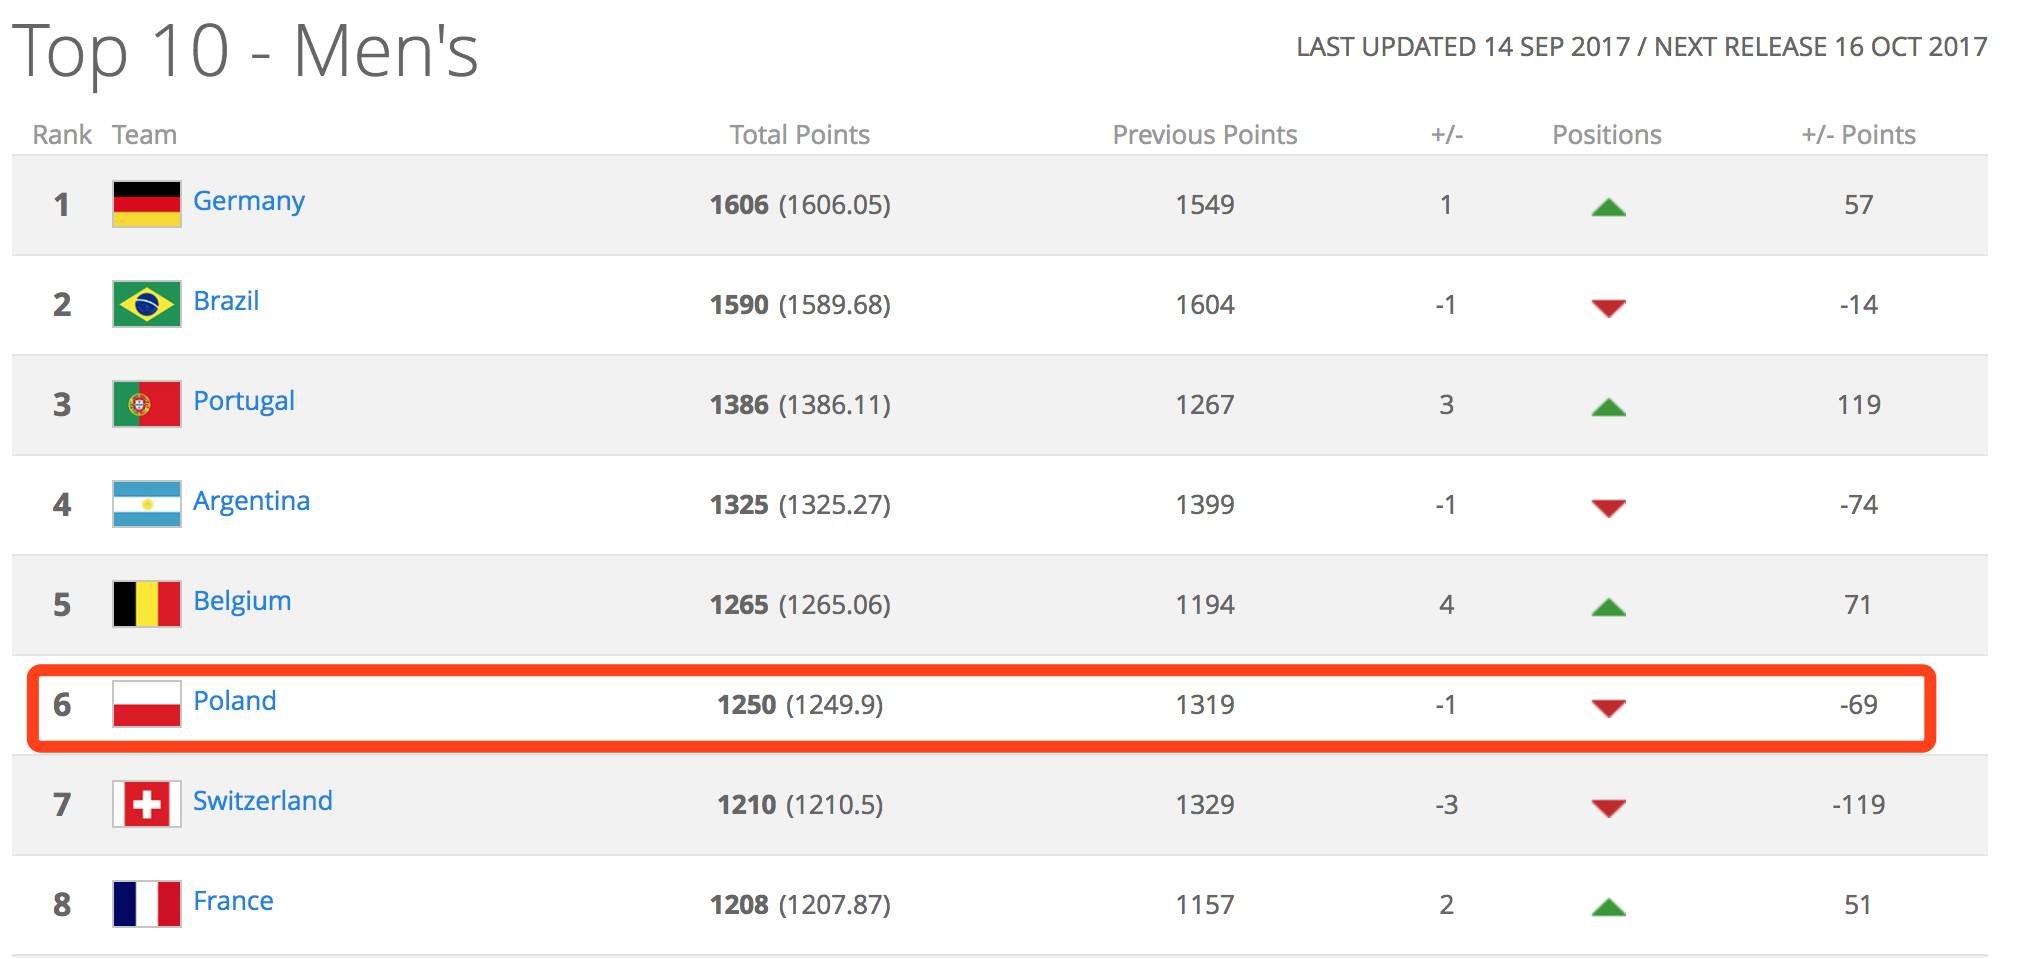Image resolution: width=2024 pixels, height=958 pixels.
Task: Click France's position change value 2
Action: pos(1446,905)
